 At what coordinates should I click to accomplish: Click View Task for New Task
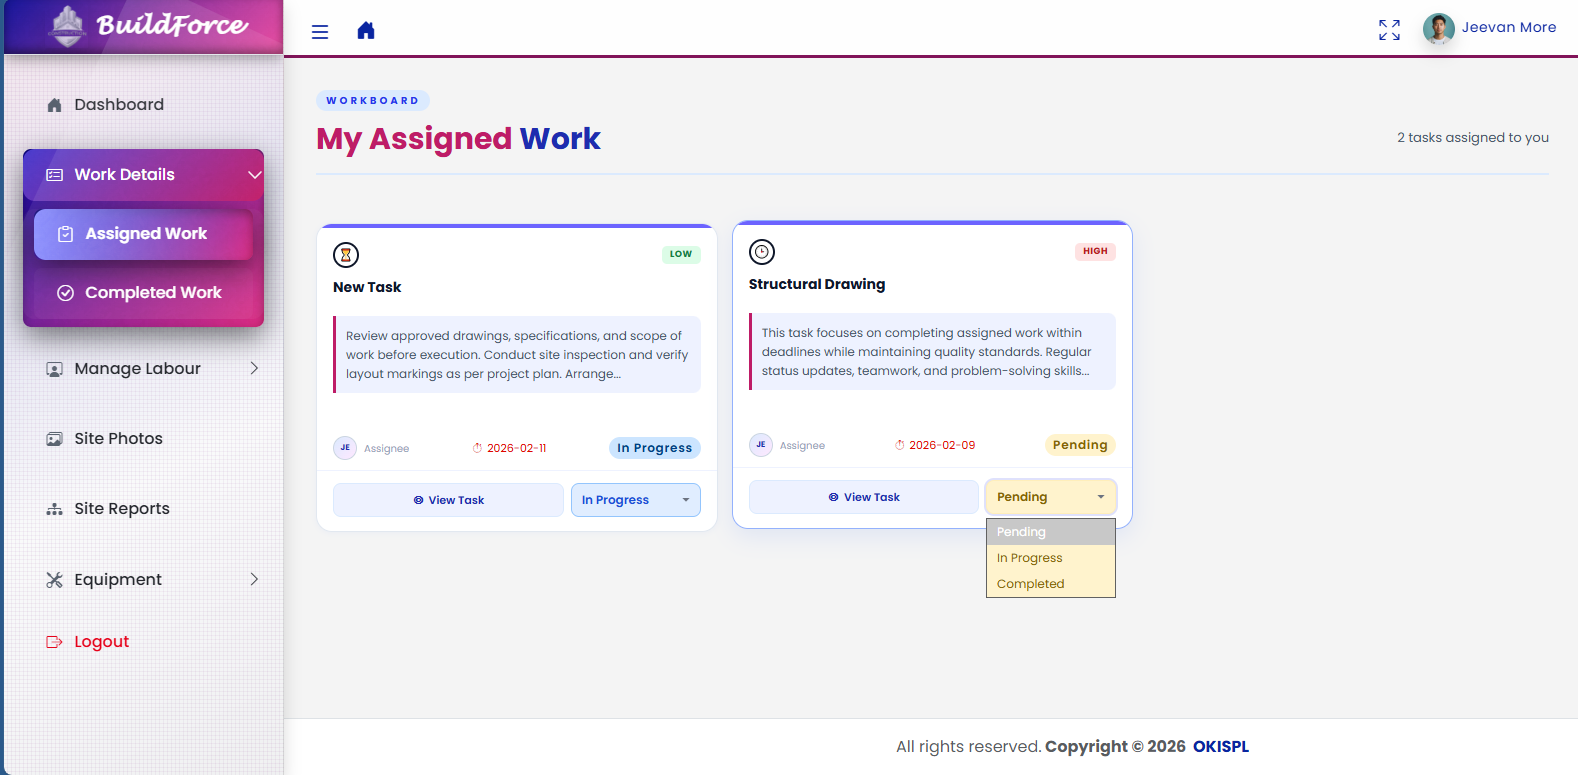(x=449, y=500)
